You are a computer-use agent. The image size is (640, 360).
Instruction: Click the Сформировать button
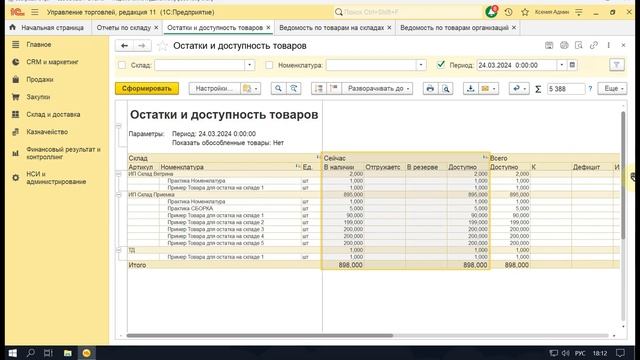click(x=147, y=89)
